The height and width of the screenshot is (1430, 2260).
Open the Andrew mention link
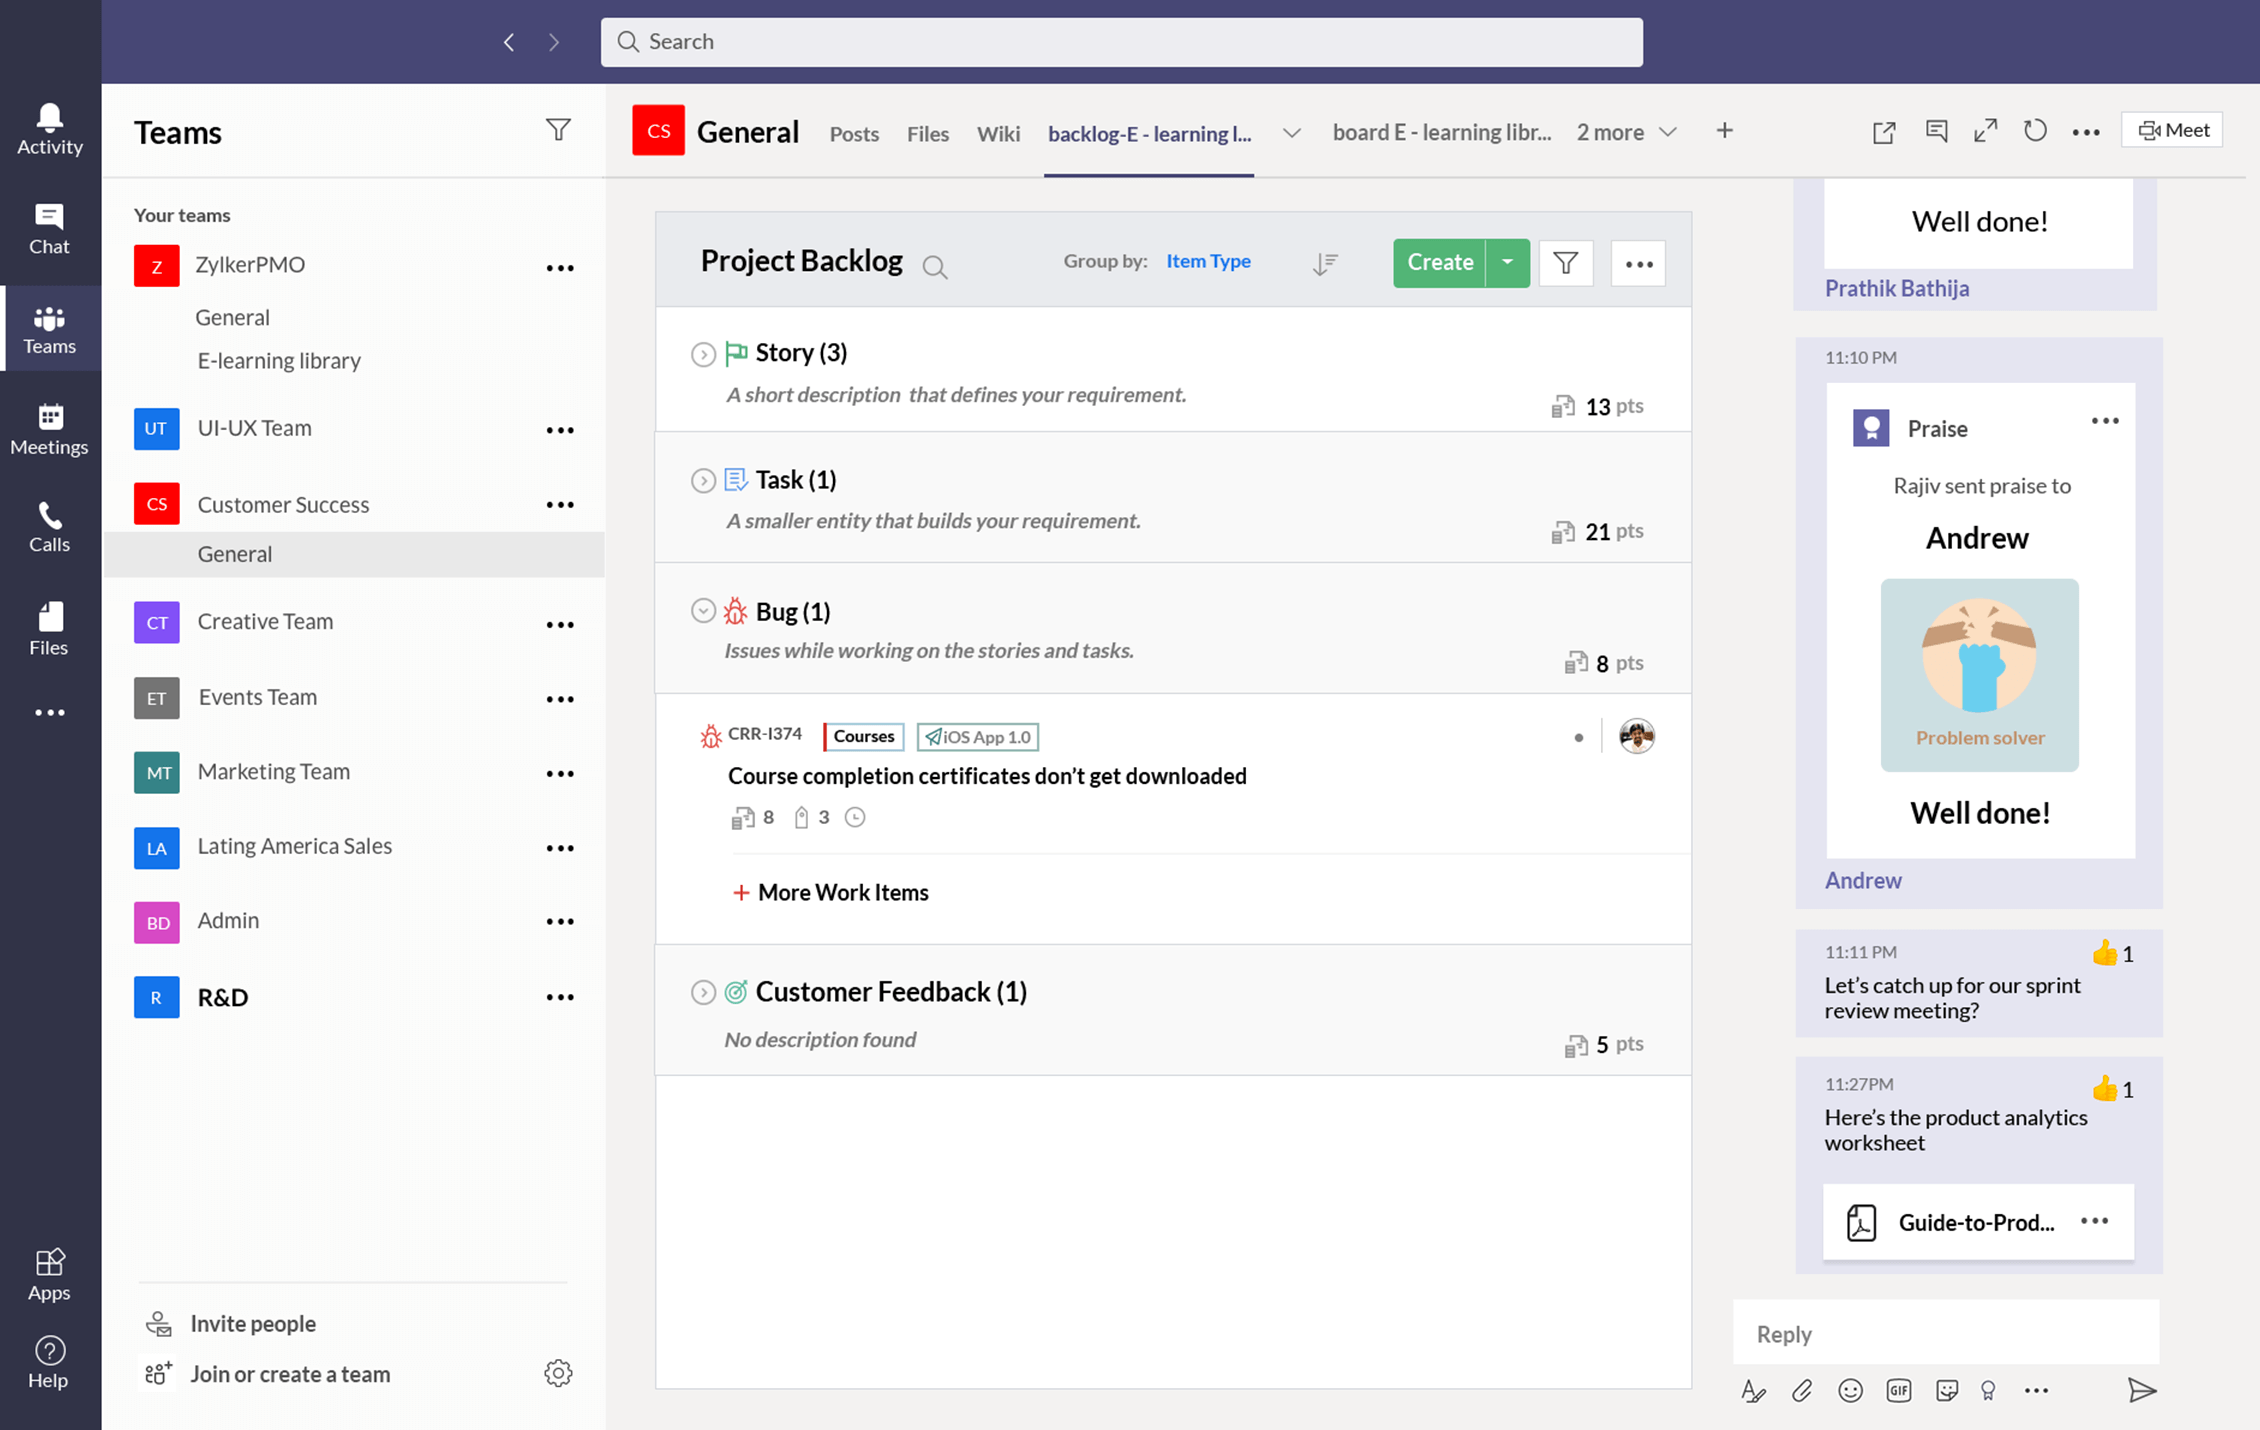pos(1863,880)
